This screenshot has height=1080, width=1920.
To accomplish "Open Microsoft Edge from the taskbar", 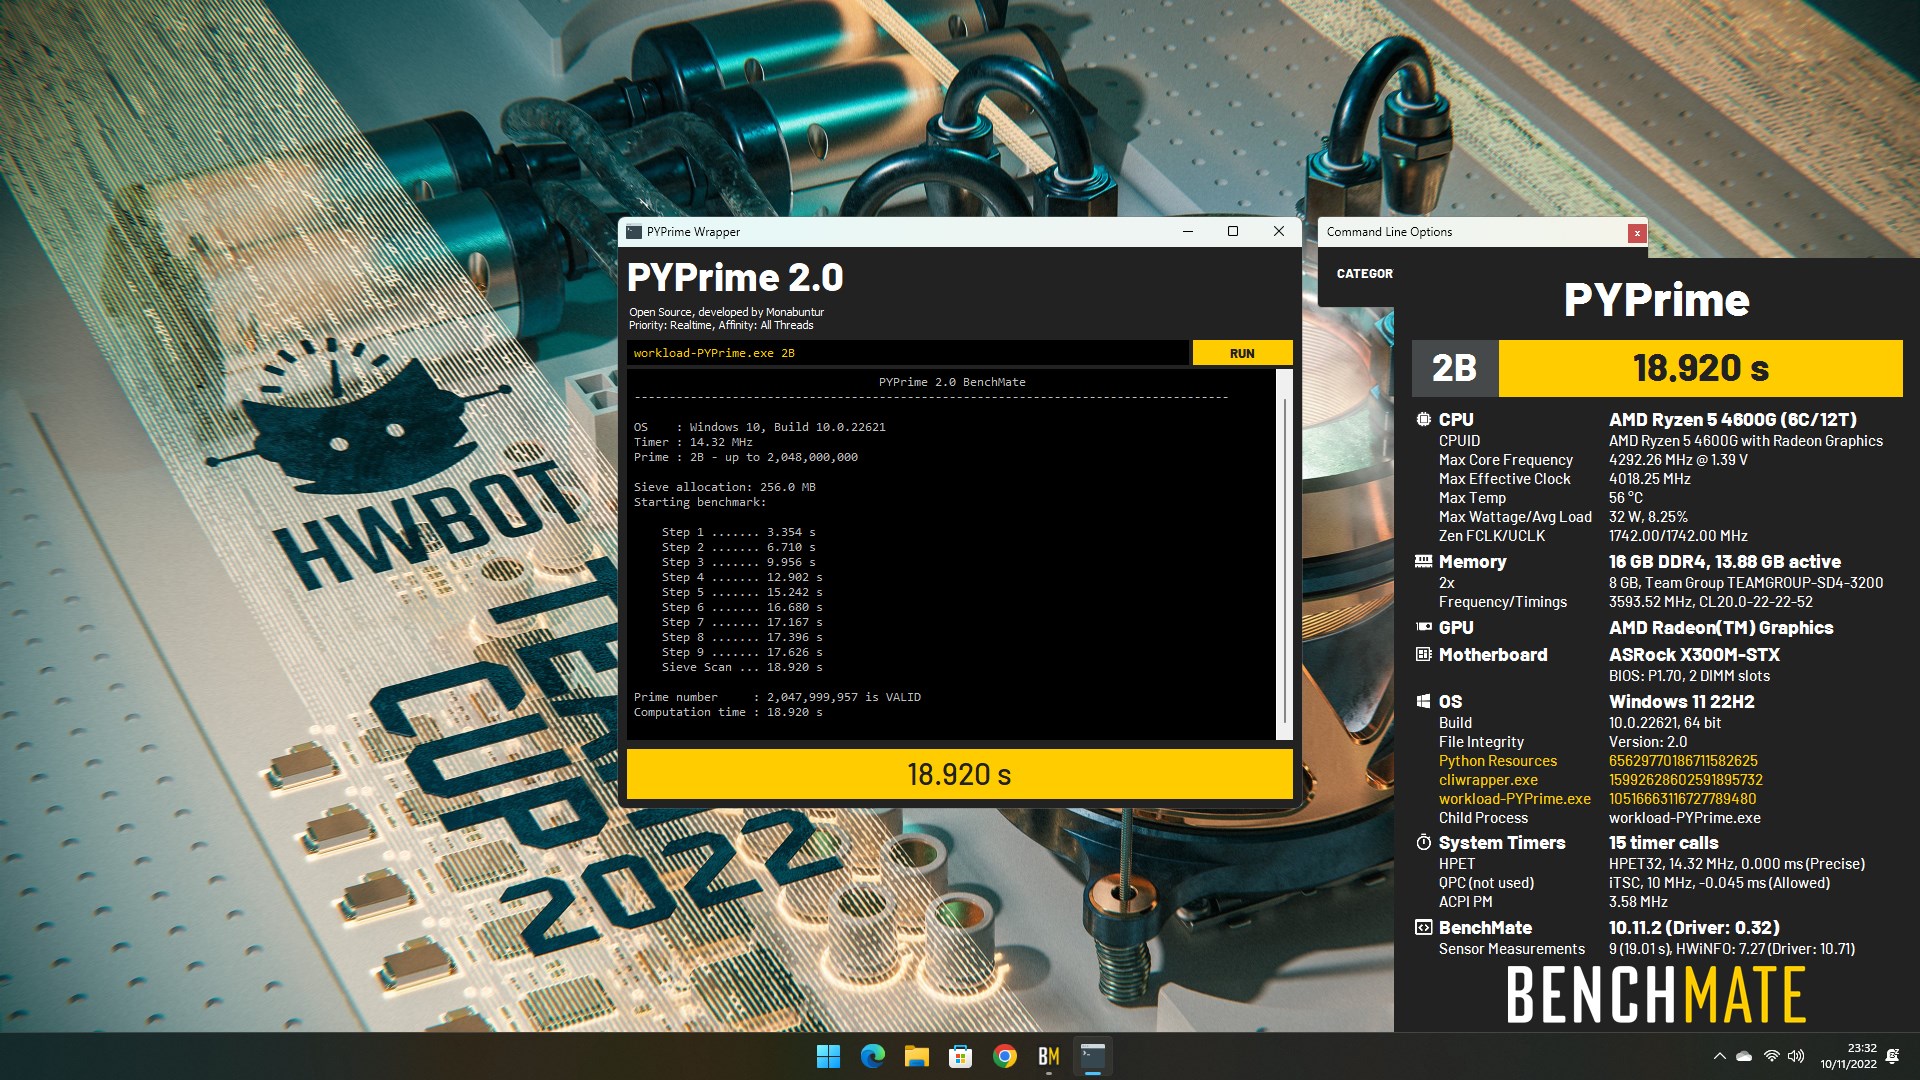I will click(x=872, y=1056).
